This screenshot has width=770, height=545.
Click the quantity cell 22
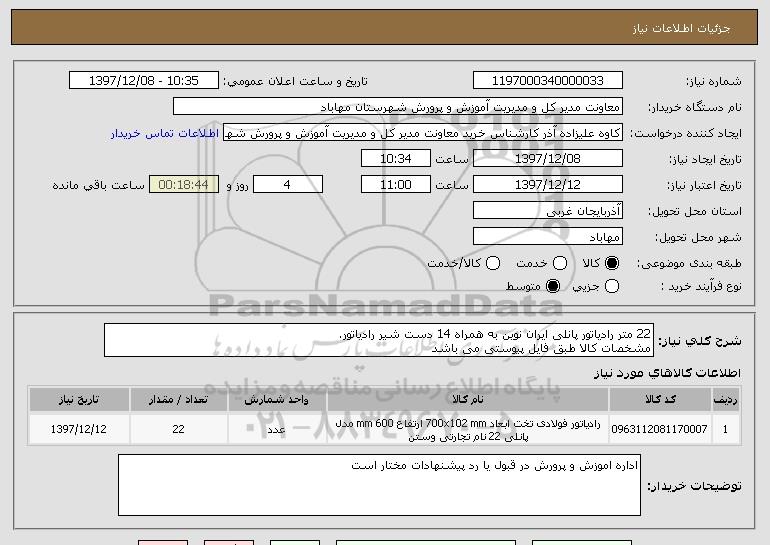point(178,429)
